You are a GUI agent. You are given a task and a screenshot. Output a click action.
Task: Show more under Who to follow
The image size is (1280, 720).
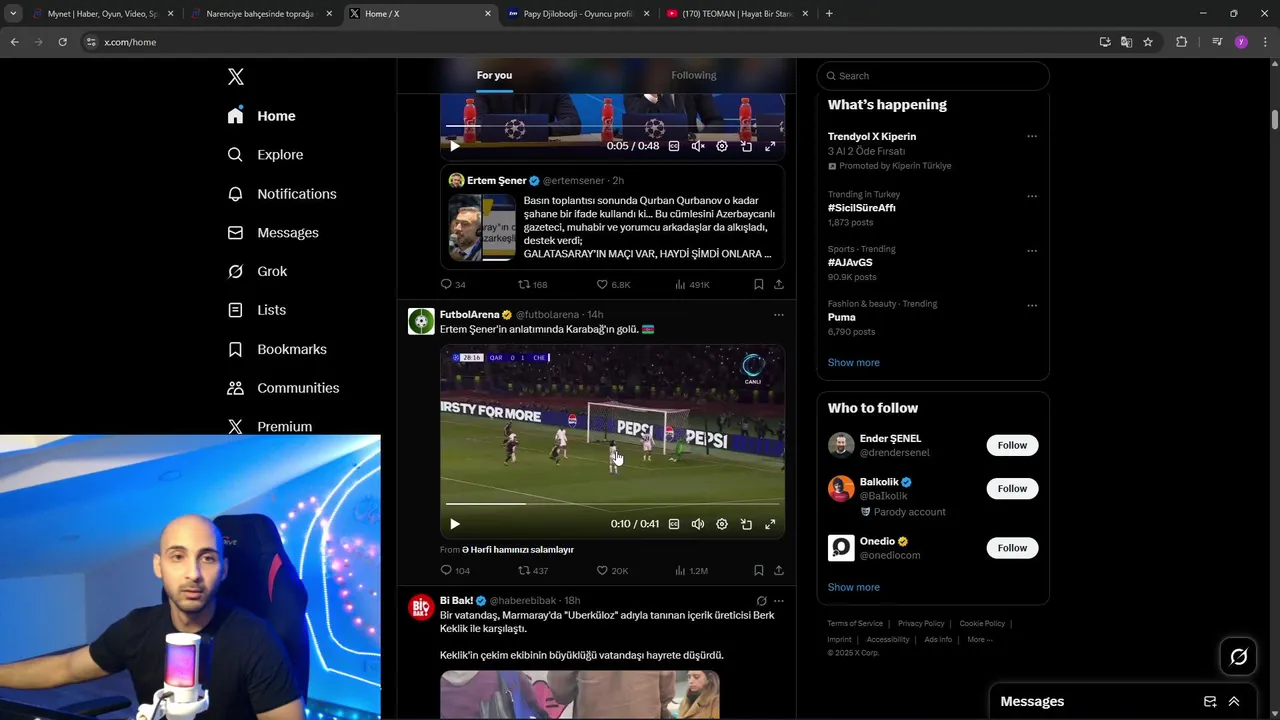854,587
